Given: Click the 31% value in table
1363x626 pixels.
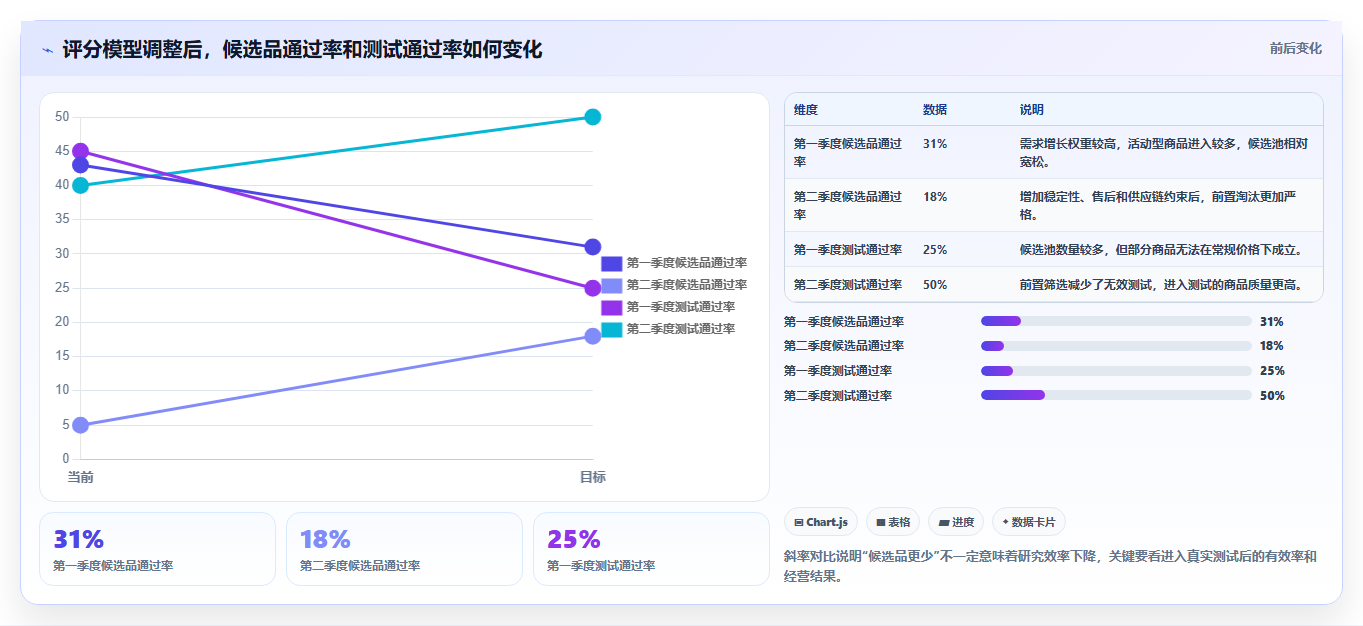Looking at the screenshot, I should (x=935, y=144).
